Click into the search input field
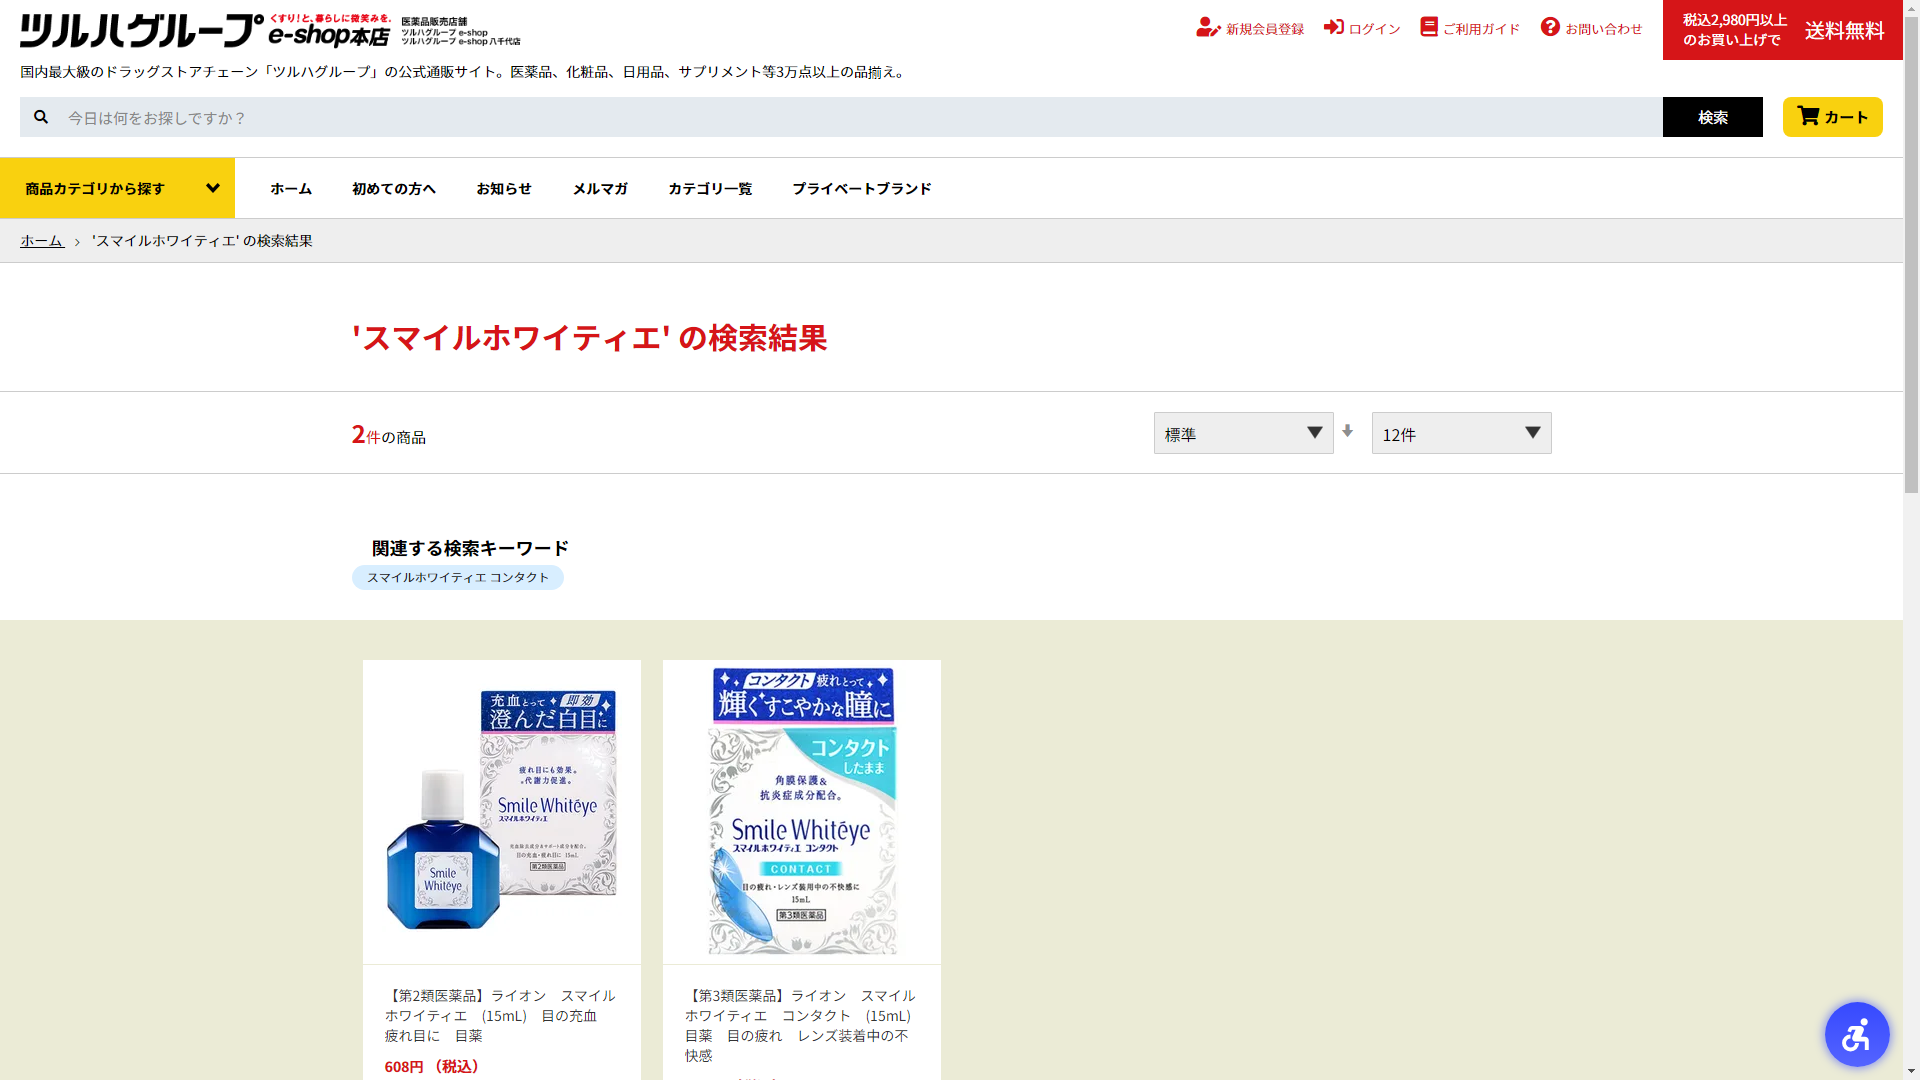The height and width of the screenshot is (1080, 1920). tap(860, 118)
